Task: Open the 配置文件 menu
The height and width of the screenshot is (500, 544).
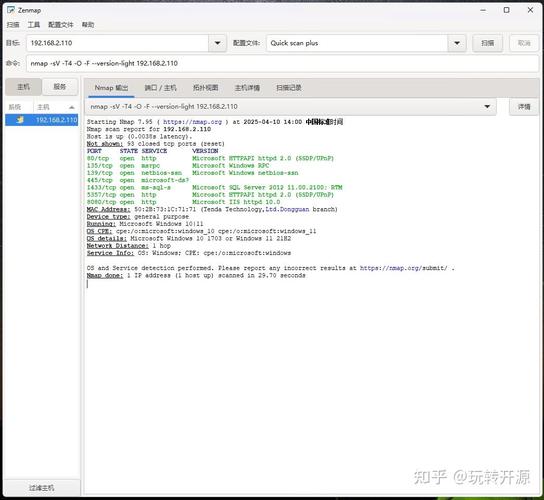Action: tap(61, 25)
